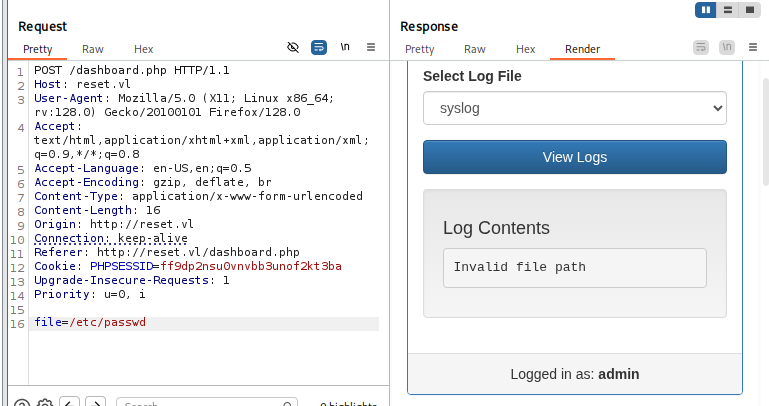Click the 'Invalid file path' output box
This screenshot has width=769, height=406.
575,268
